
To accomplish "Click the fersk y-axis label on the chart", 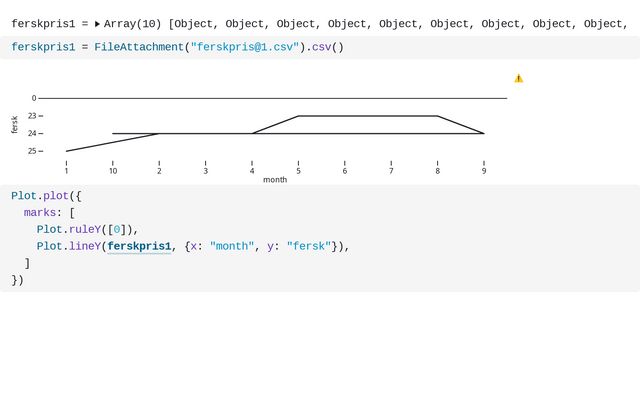I will pos(15,124).
